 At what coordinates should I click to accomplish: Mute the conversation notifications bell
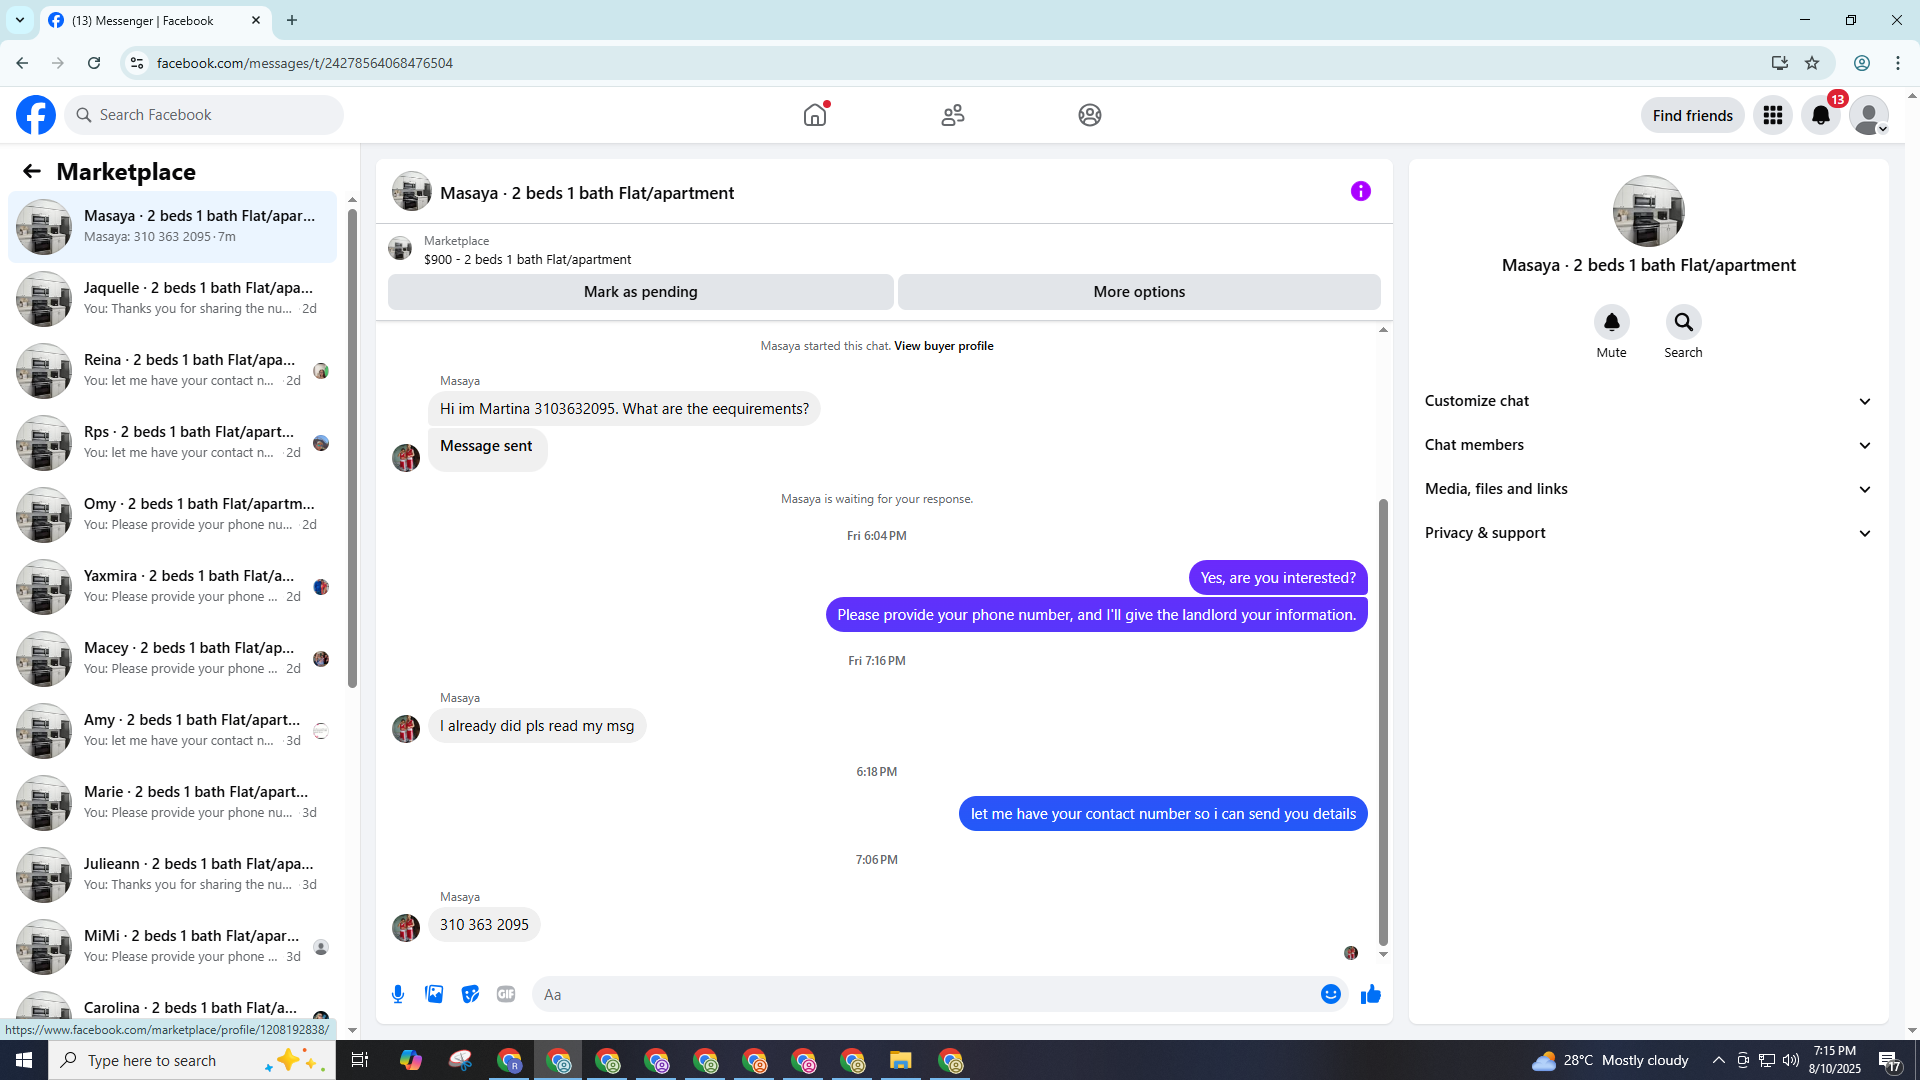coord(1611,323)
